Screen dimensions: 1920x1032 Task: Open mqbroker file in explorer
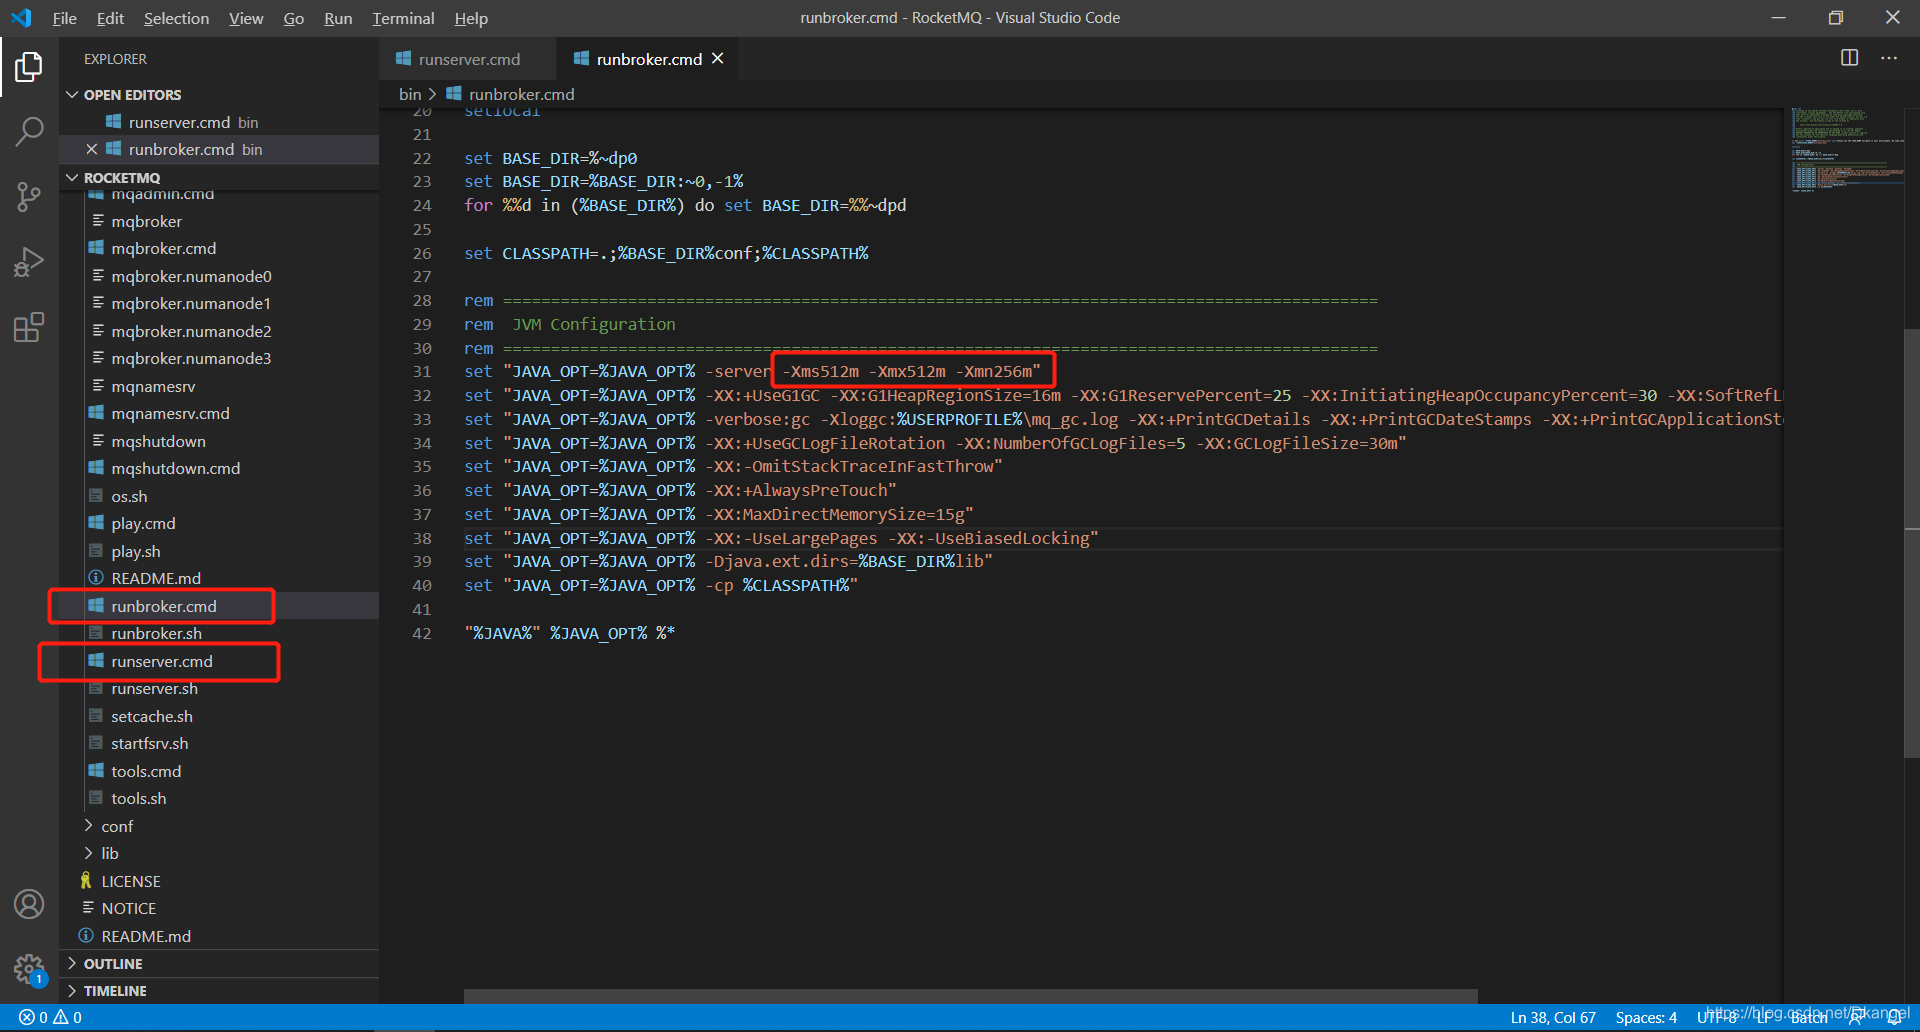click(x=219, y=221)
